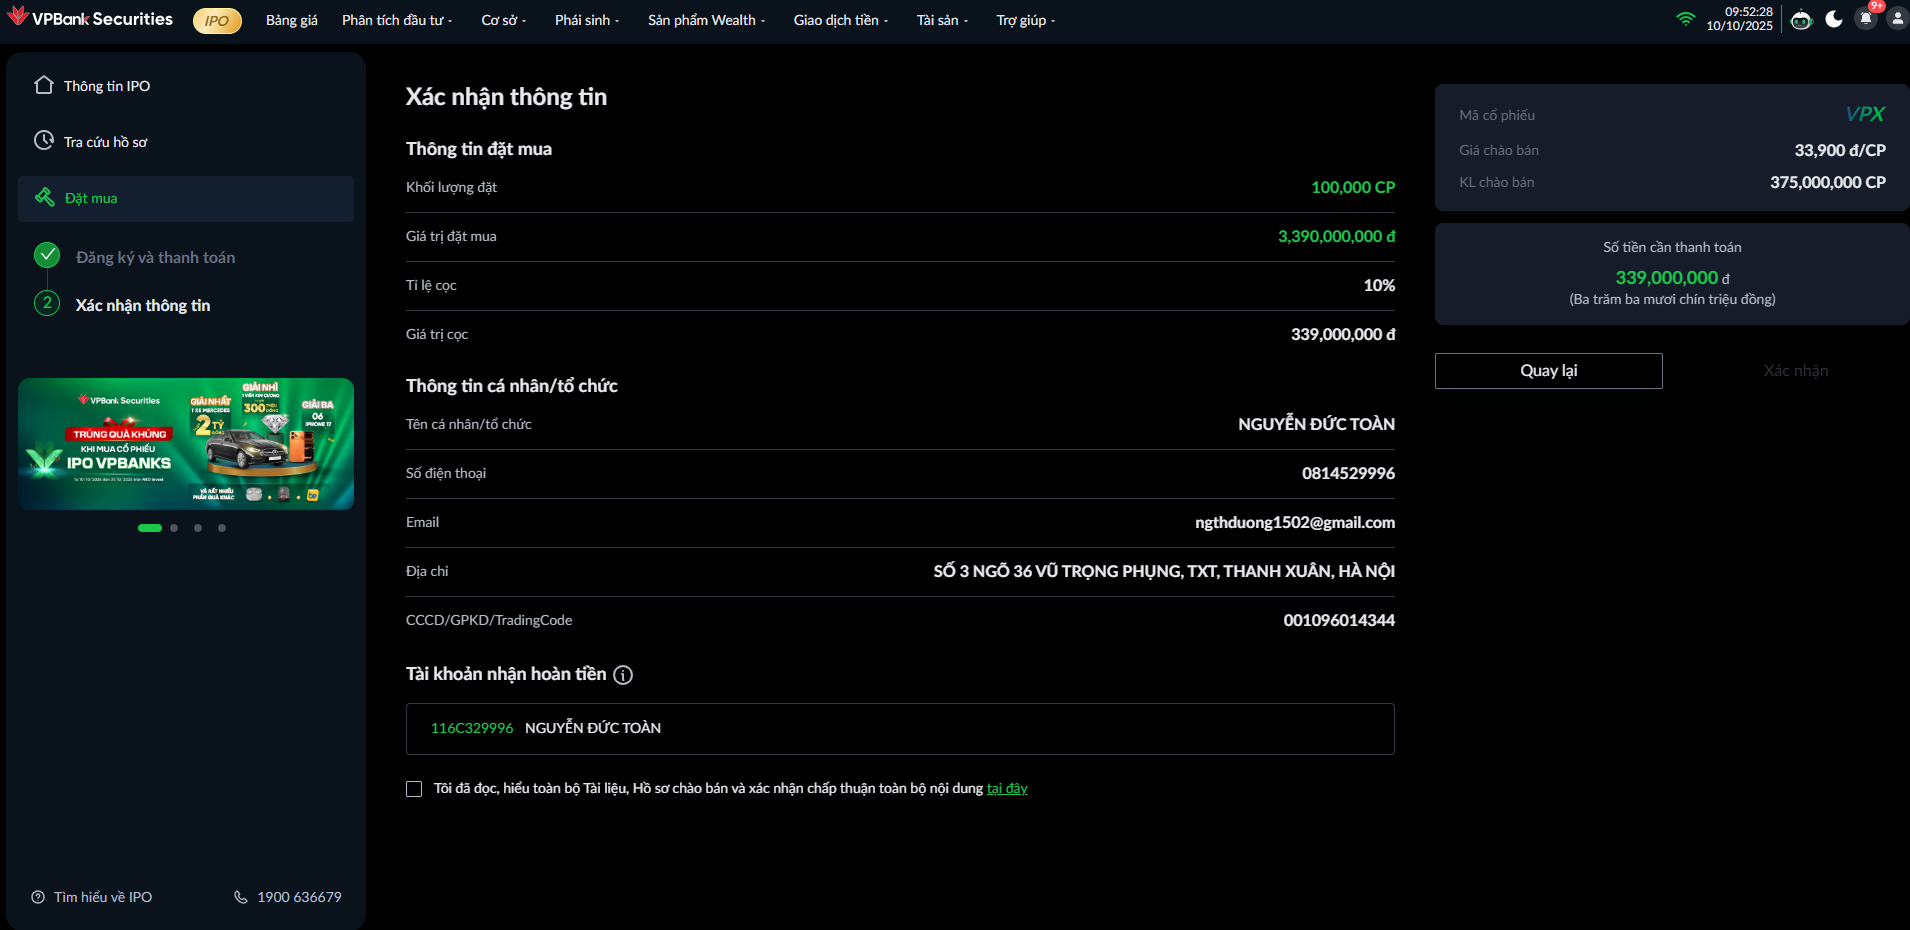The height and width of the screenshot is (930, 1910).
Task: Open the Giao dịch tiền dropdown
Action: [x=840, y=20]
